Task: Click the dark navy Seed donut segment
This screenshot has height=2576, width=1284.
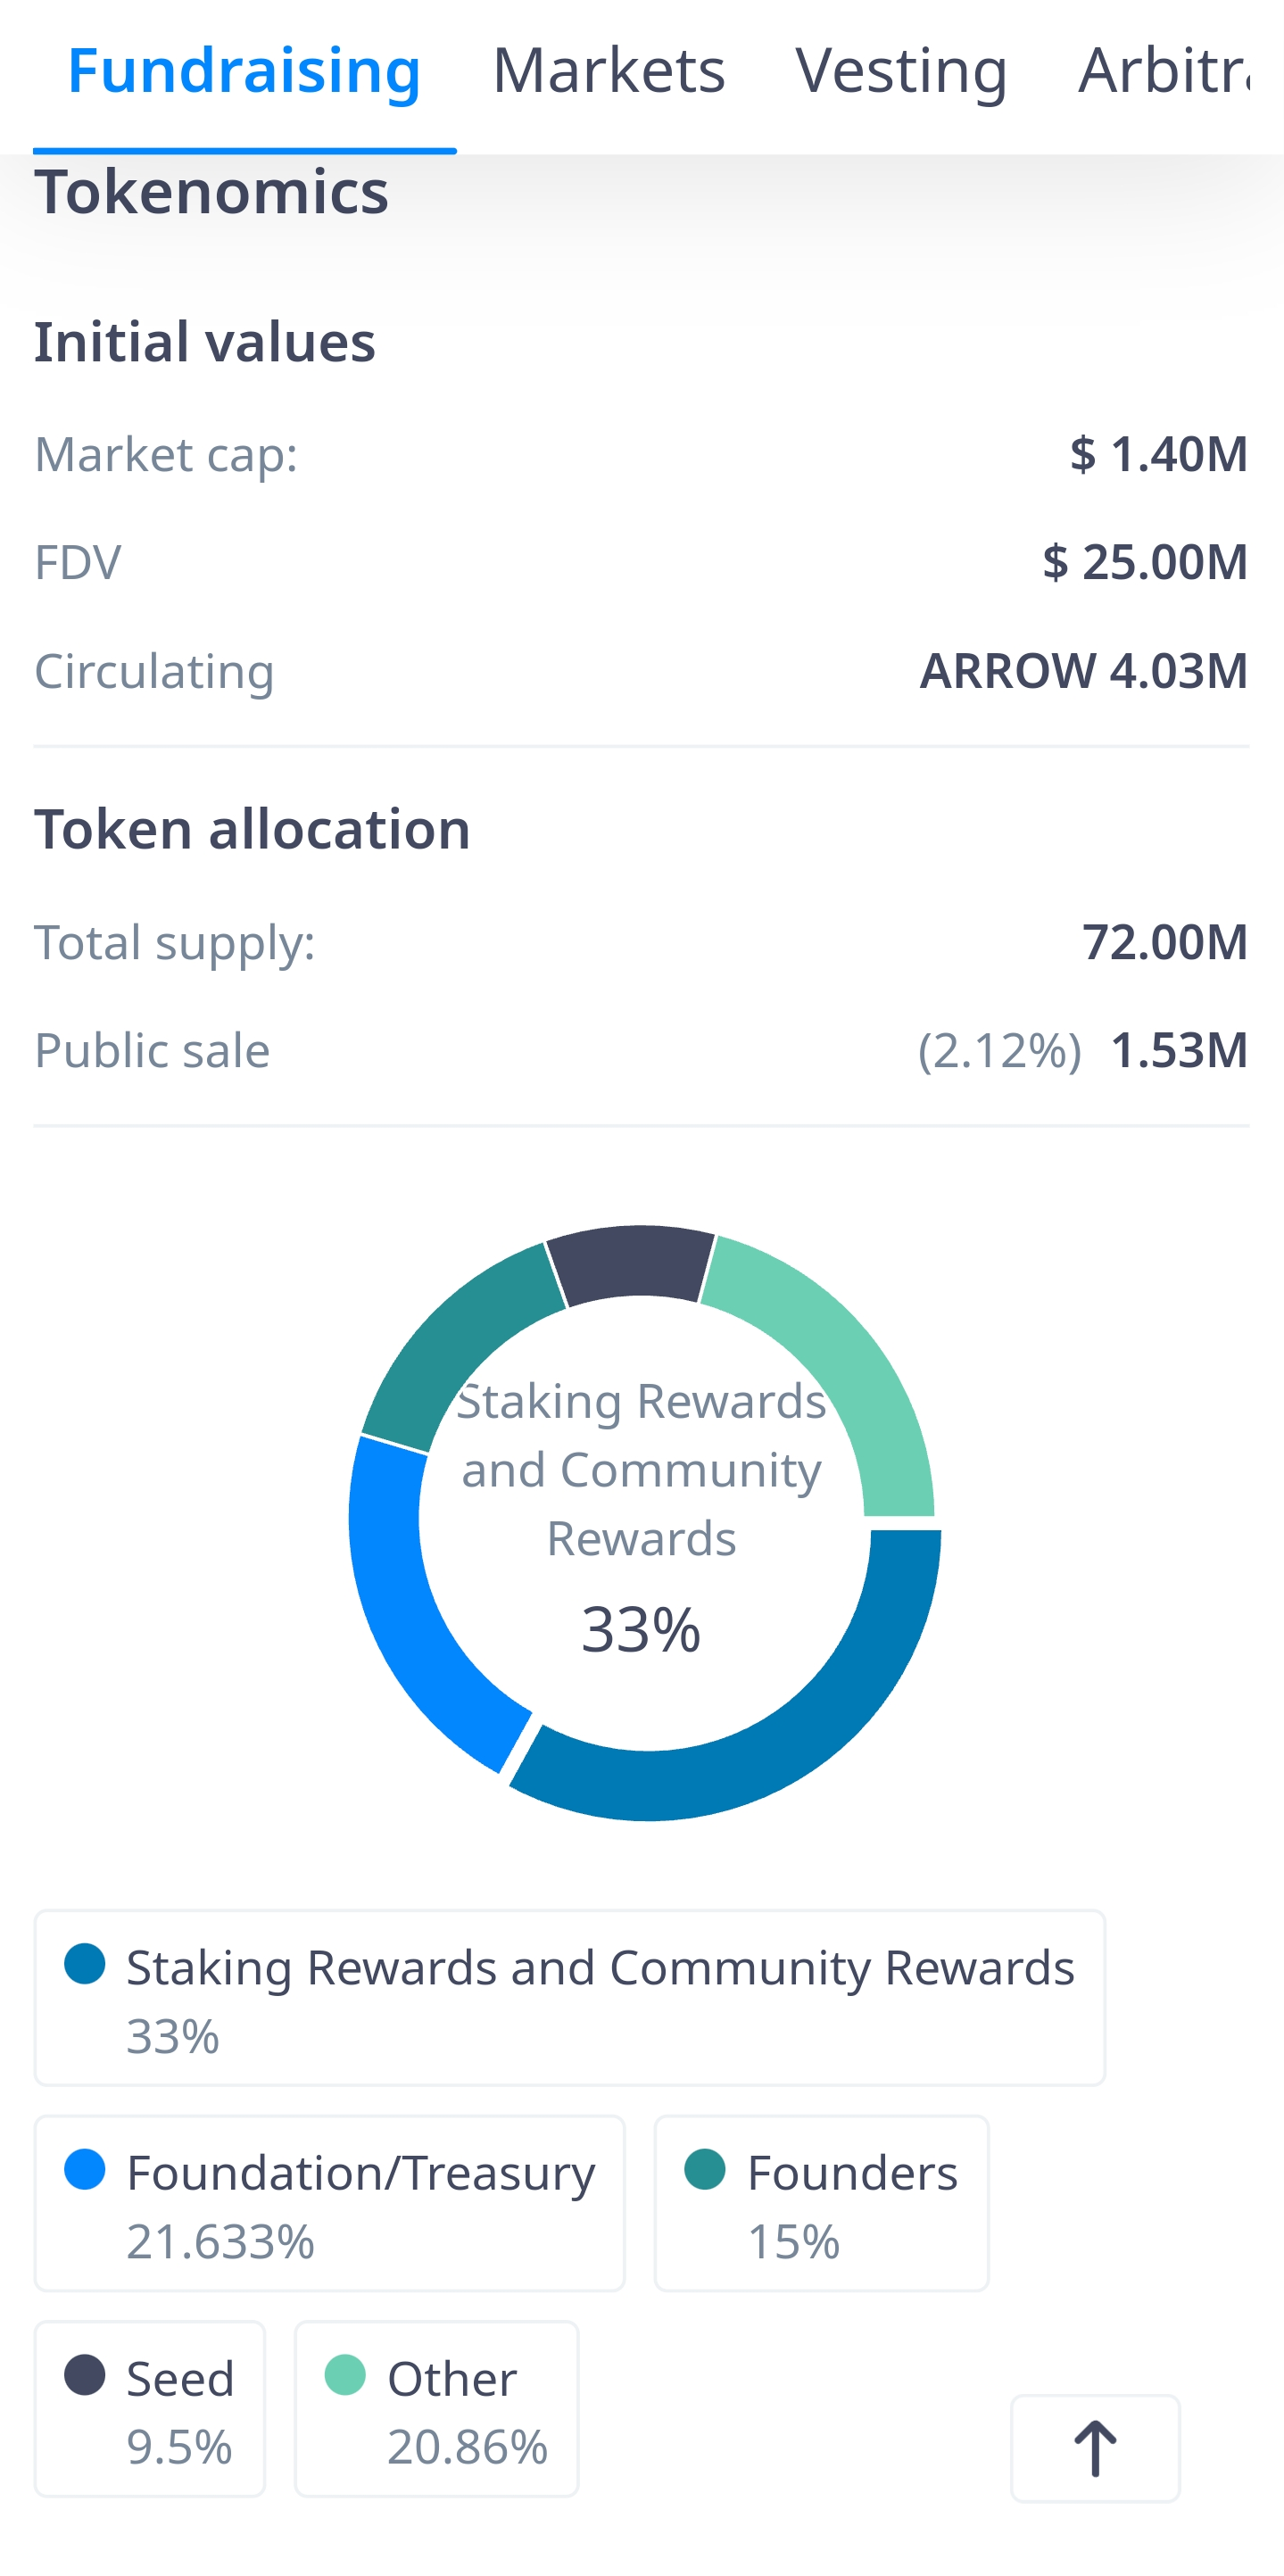Action: point(632,1262)
